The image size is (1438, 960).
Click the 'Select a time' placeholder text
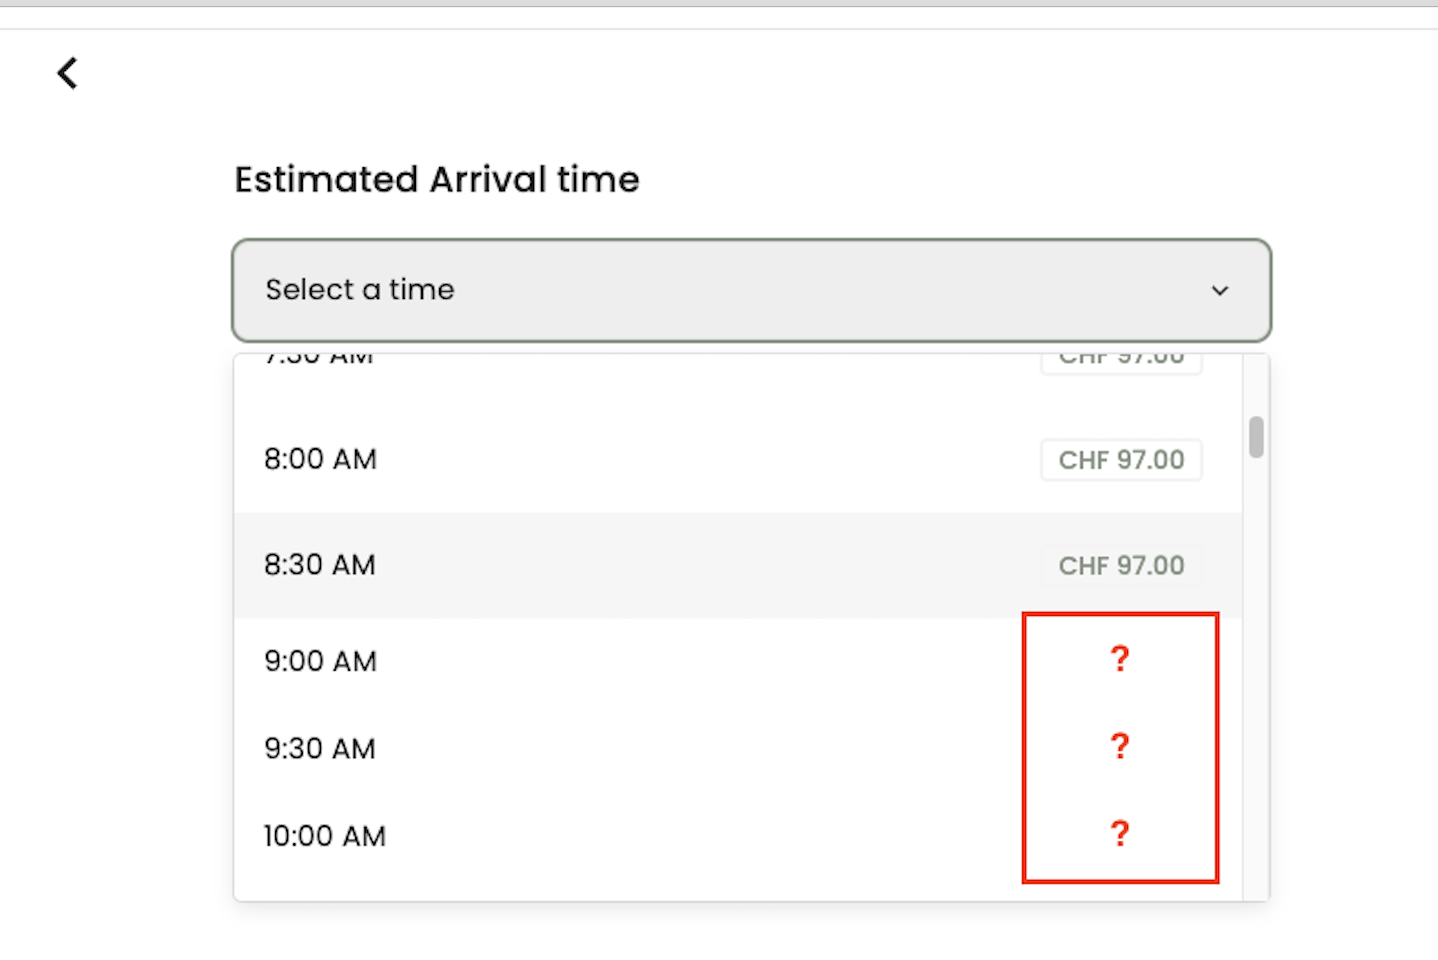pyautogui.click(x=360, y=290)
